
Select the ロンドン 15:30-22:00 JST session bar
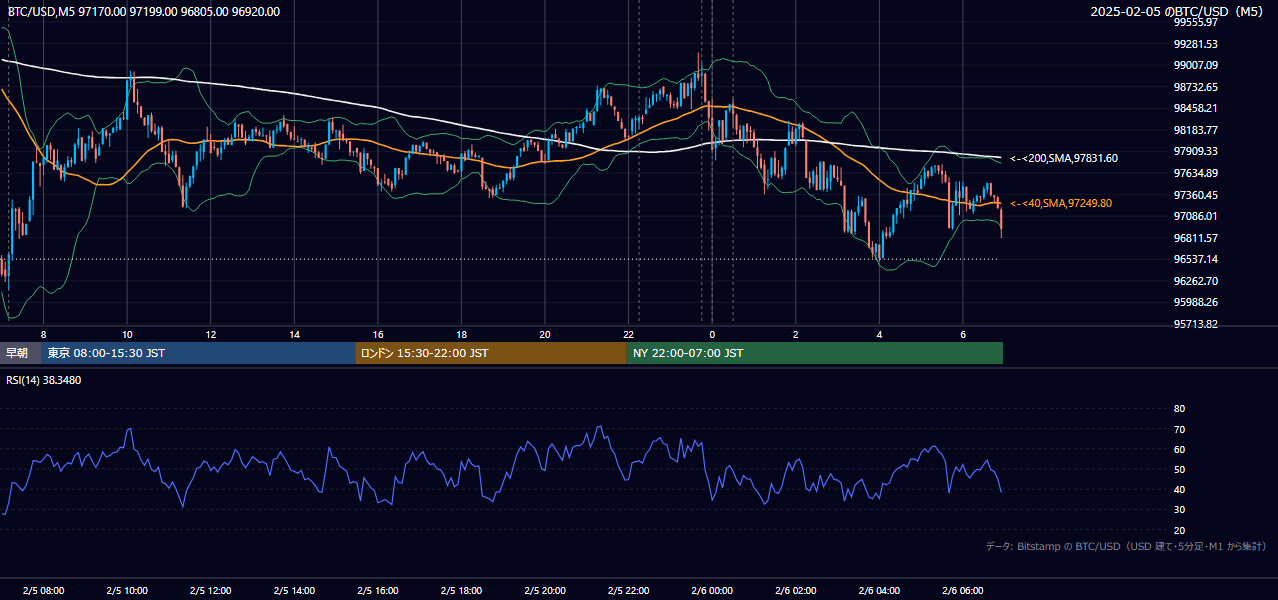[491, 353]
